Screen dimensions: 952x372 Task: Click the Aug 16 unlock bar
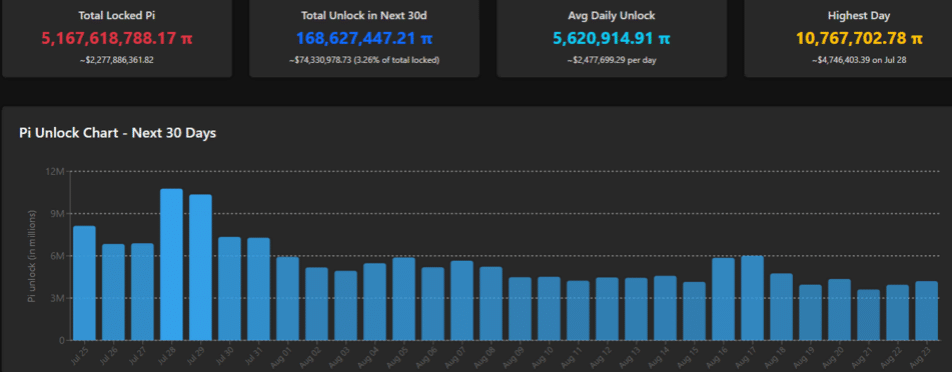click(724, 299)
